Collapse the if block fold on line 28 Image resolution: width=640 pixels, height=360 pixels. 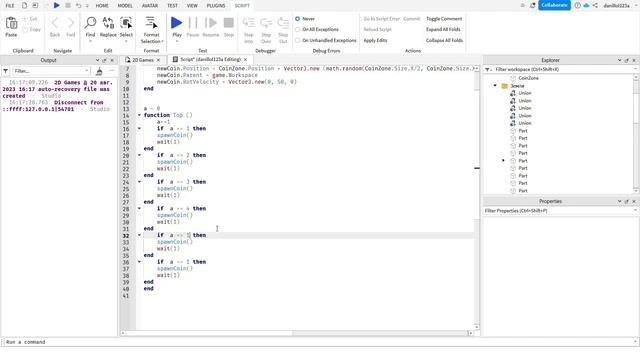point(139,209)
